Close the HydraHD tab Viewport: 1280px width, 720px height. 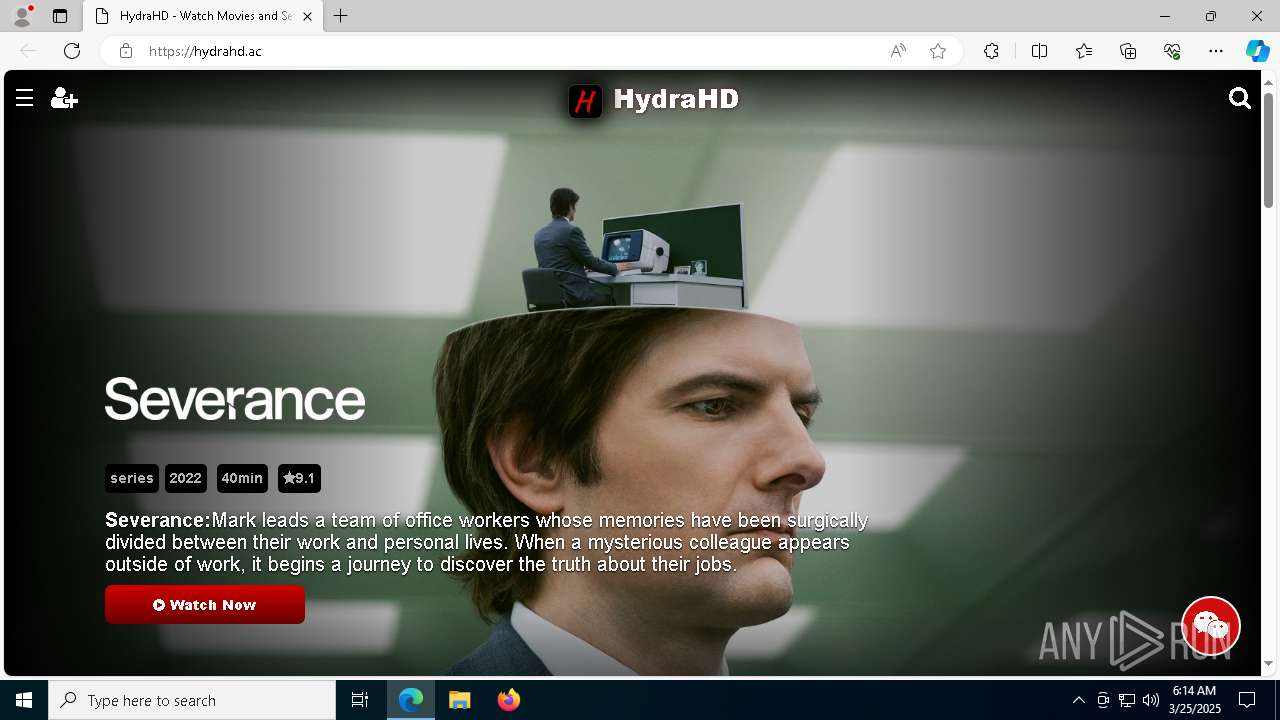[x=307, y=16]
